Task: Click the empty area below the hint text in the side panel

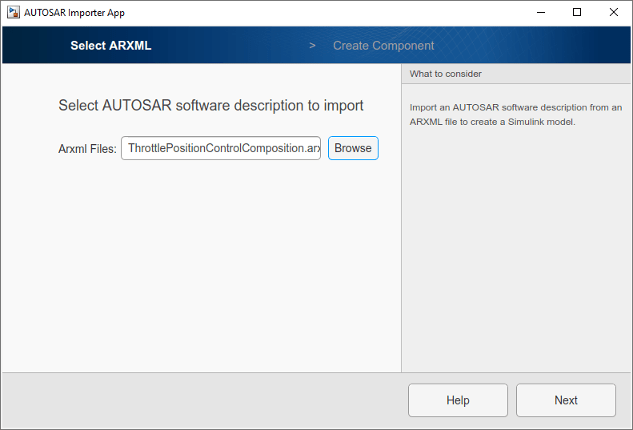Action: tap(516, 250)
